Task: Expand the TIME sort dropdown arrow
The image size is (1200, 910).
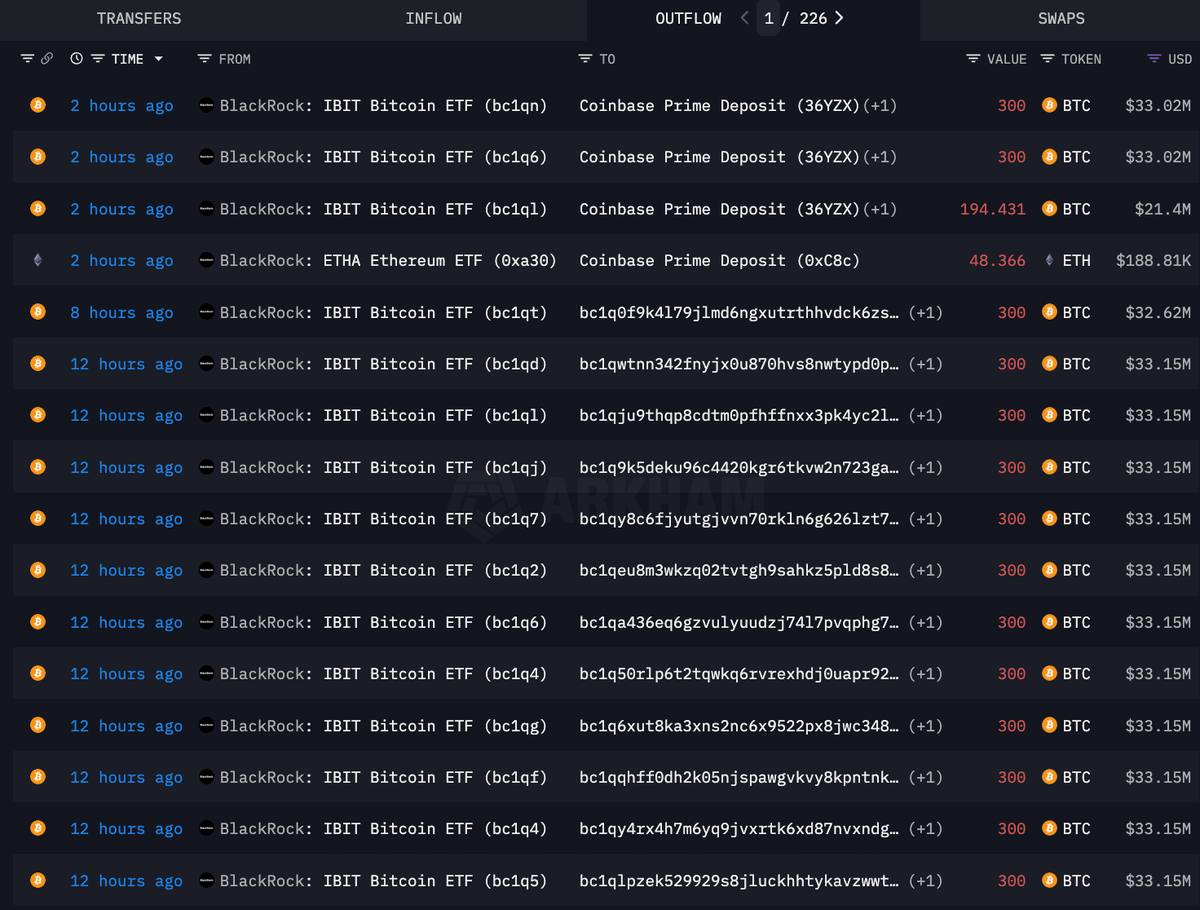Action: tap(158, 59)
